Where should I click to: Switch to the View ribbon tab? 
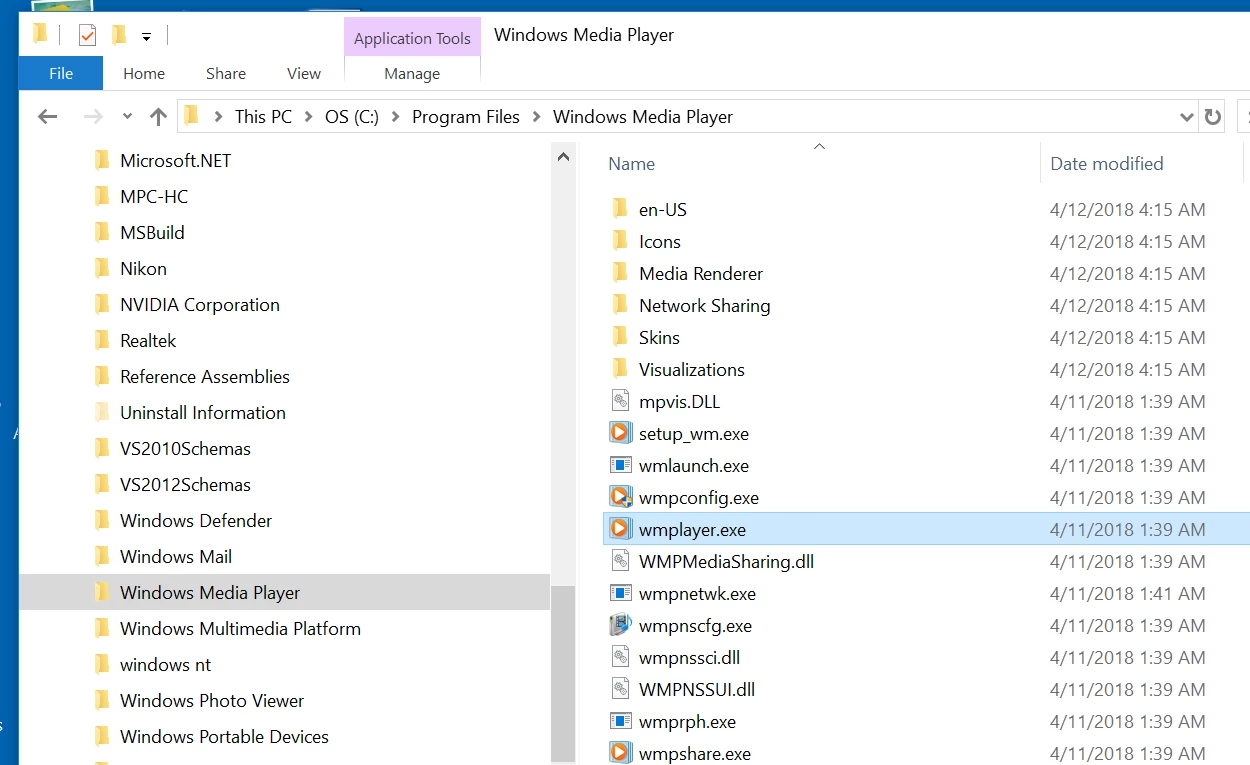(x=304, y=73)
